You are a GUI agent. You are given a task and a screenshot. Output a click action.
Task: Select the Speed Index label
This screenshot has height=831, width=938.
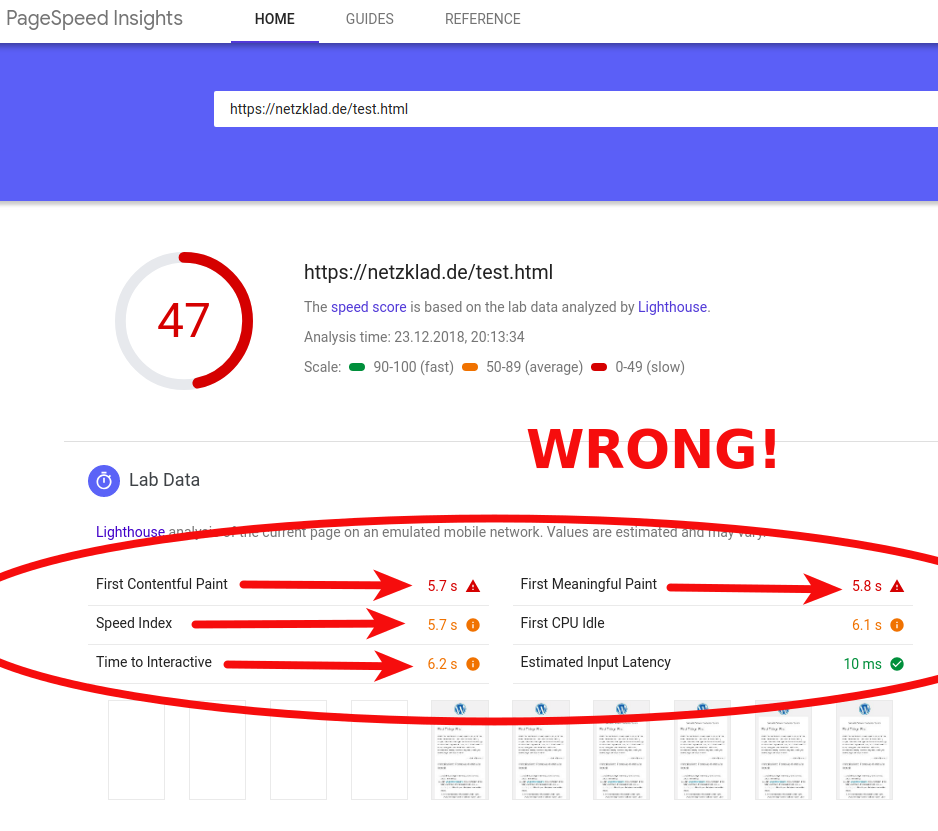pos(134,623)
